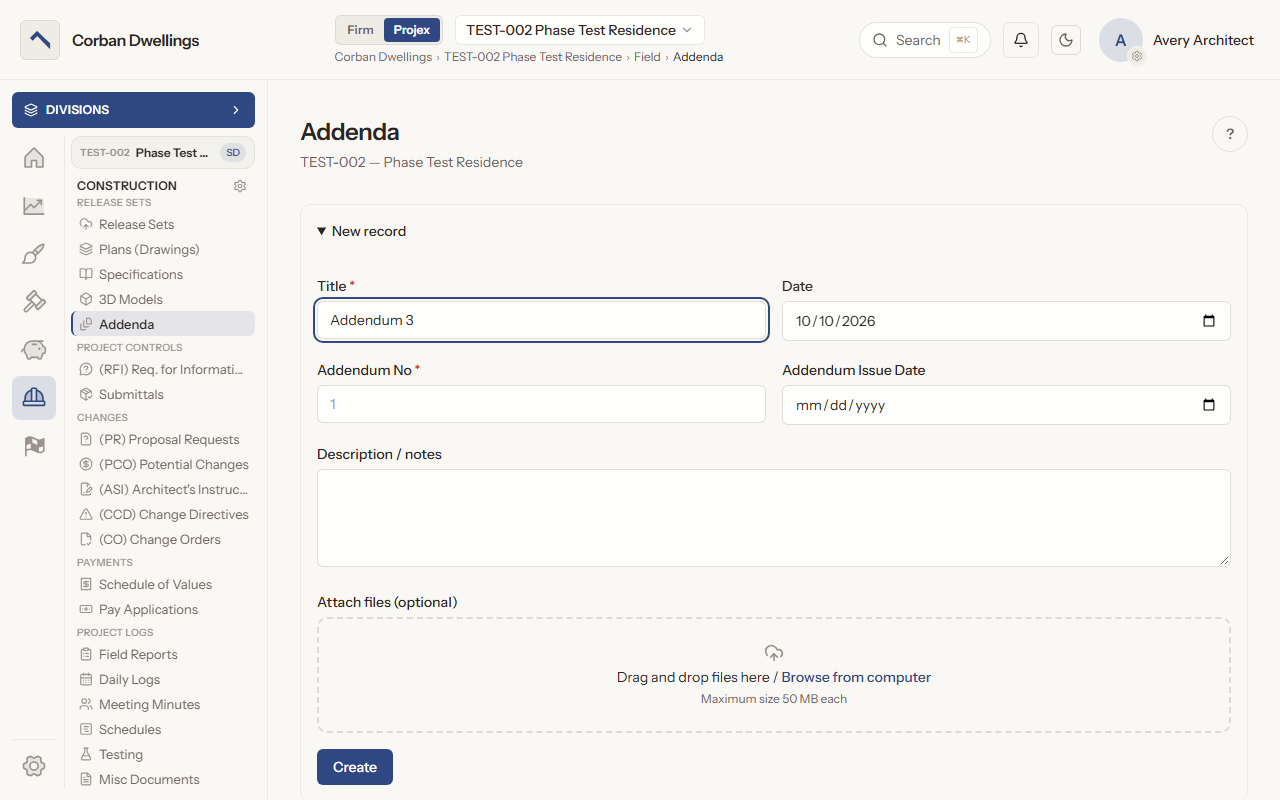Open settings gear at rail bottom
Screen dimensions: 1280x800
[x=34, y=766]
